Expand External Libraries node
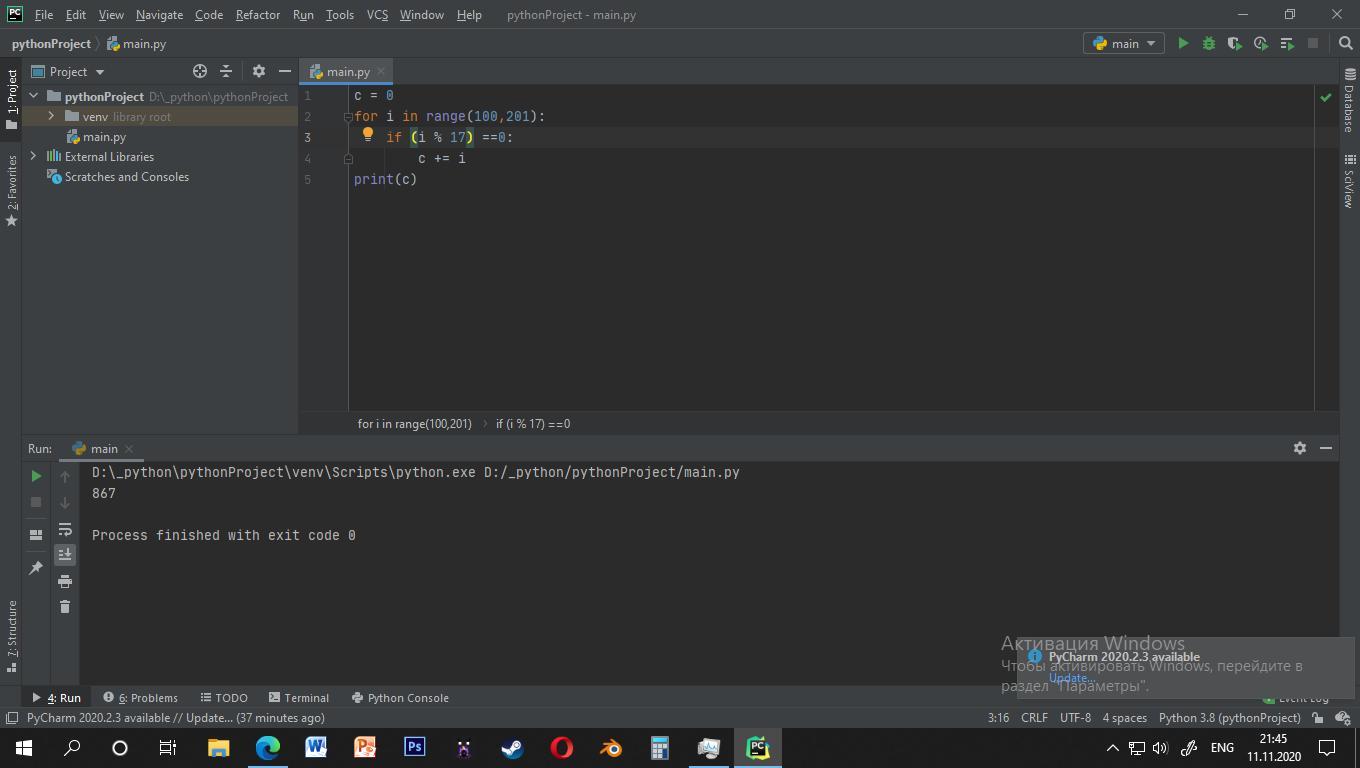Image resolution: width=1360 pixels, height=768 pixels. pyautogui.click(x=34, y=157)
